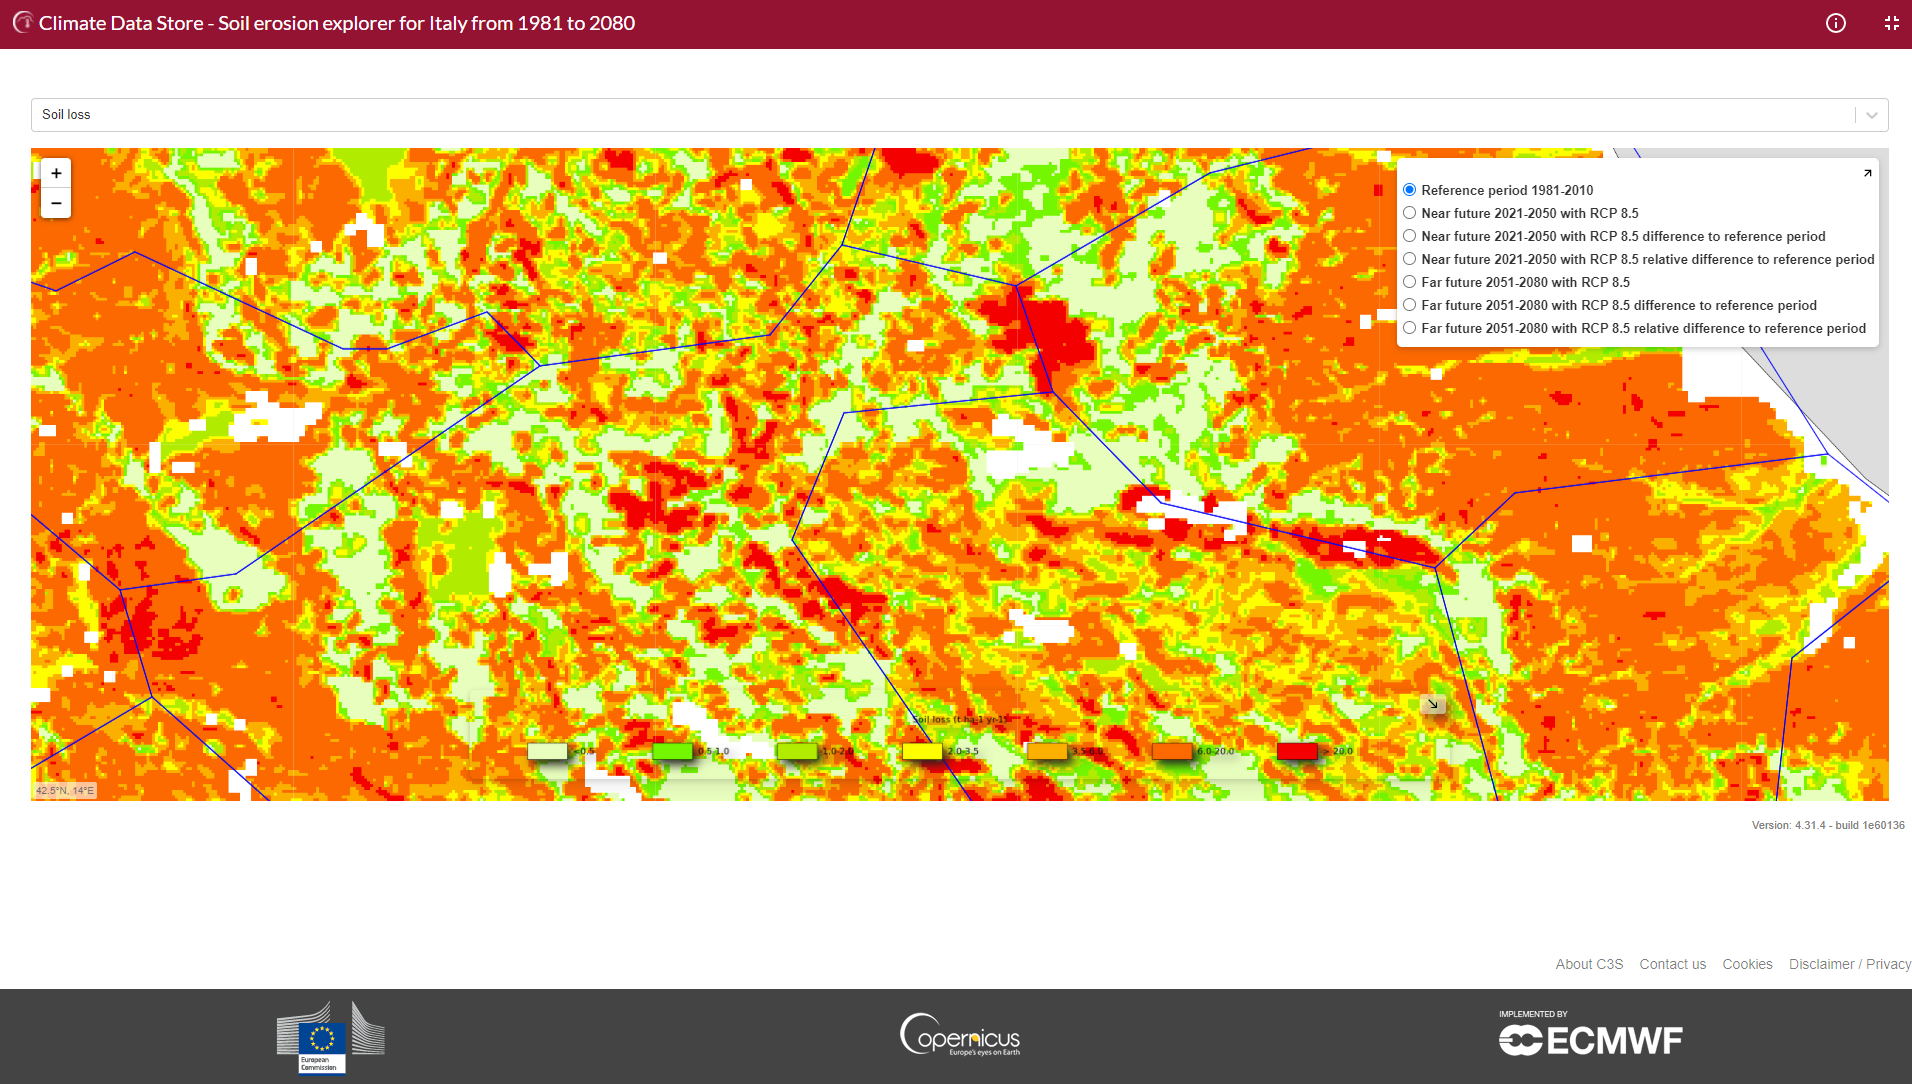The image size is (1912, 1084).
Task: Open the About C3S link
Action: coord(1589,964)
